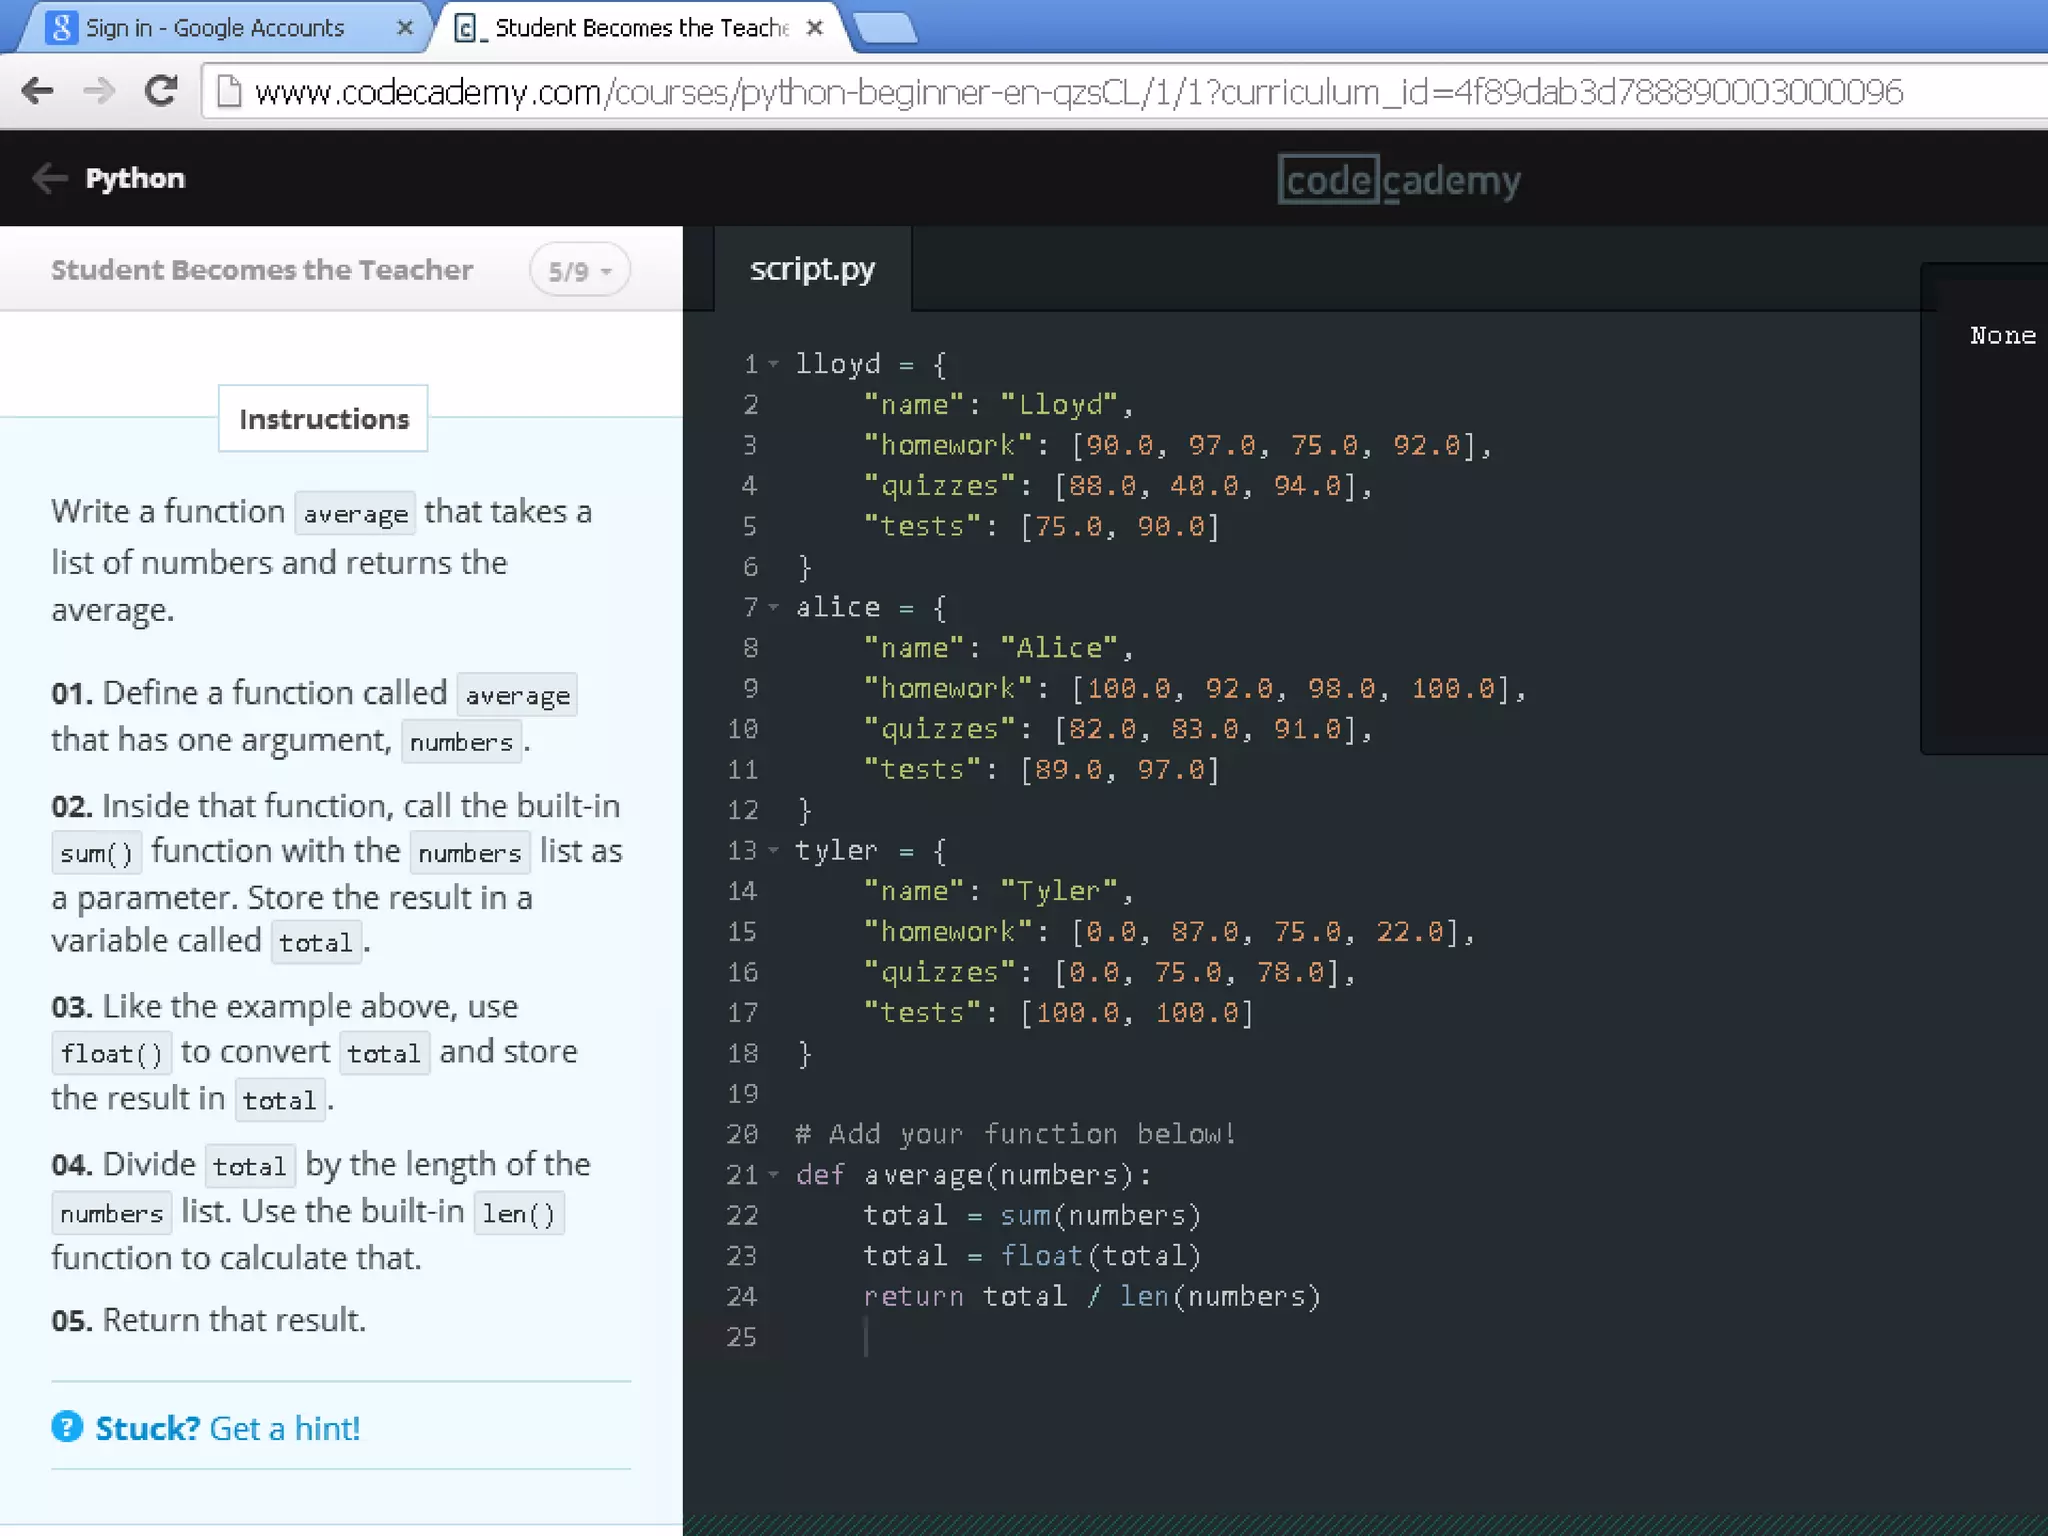Click the 'len()' code snippet in instruction 04
Image resolution: width=2048 pixels, height=1536 pixels.
[518, 1213]
